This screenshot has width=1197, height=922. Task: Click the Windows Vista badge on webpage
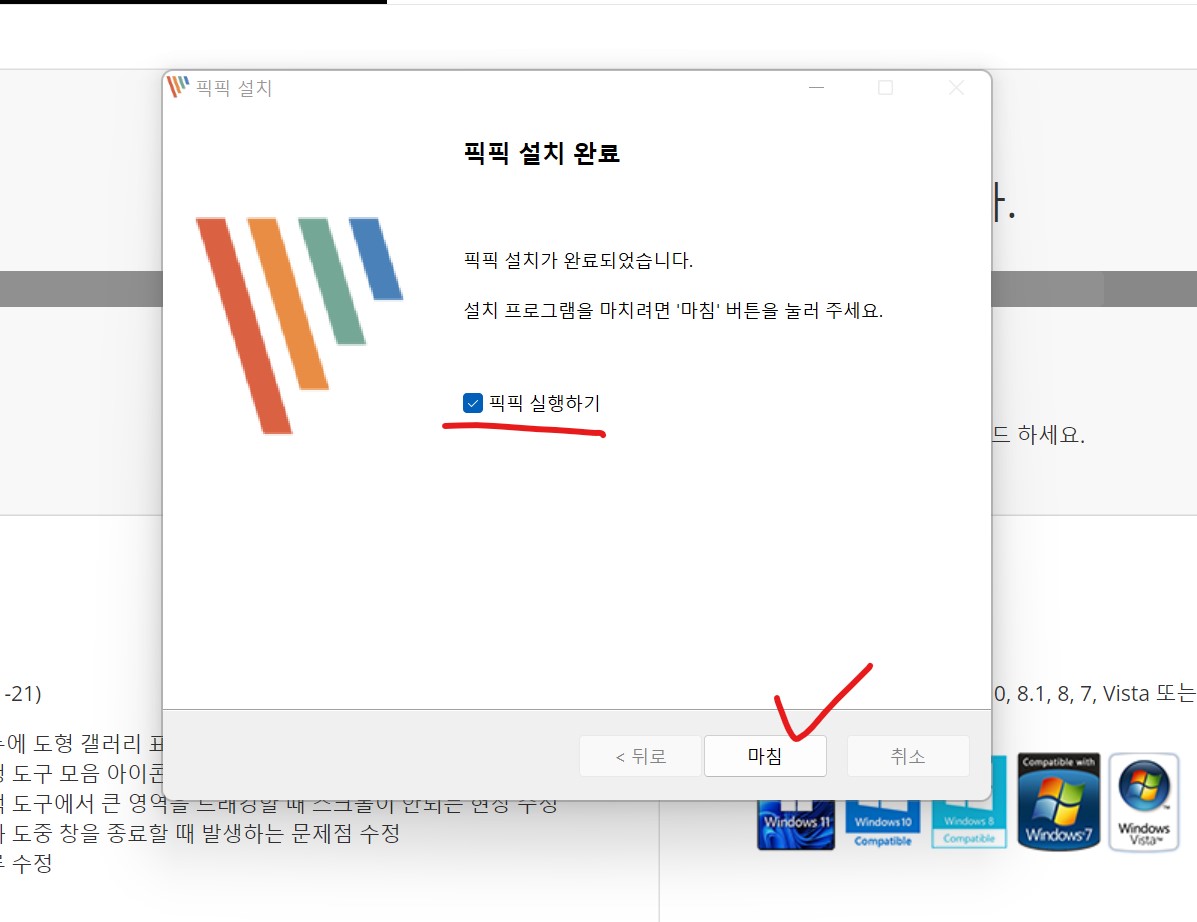coord(1144,801)
